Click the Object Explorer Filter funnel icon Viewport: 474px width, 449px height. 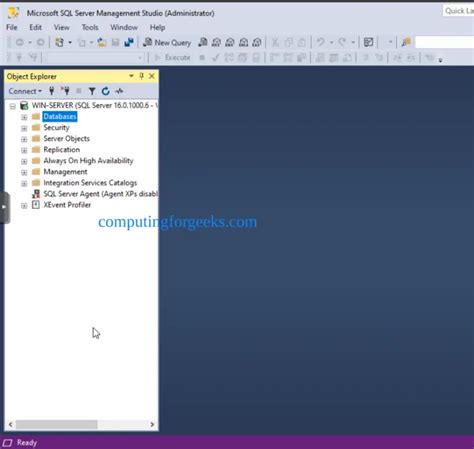pyautogui.click(x=92, y=91)
